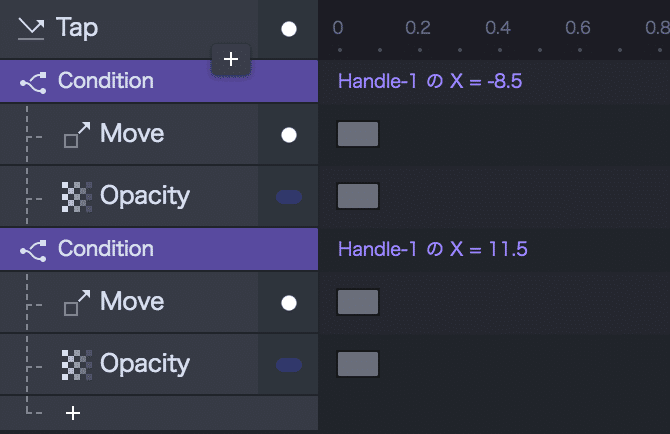Toggle the blue pill on the second Opacity row
Image resolution: width=670 pixels, height=434 pixels.
click(x=289, y=365)
